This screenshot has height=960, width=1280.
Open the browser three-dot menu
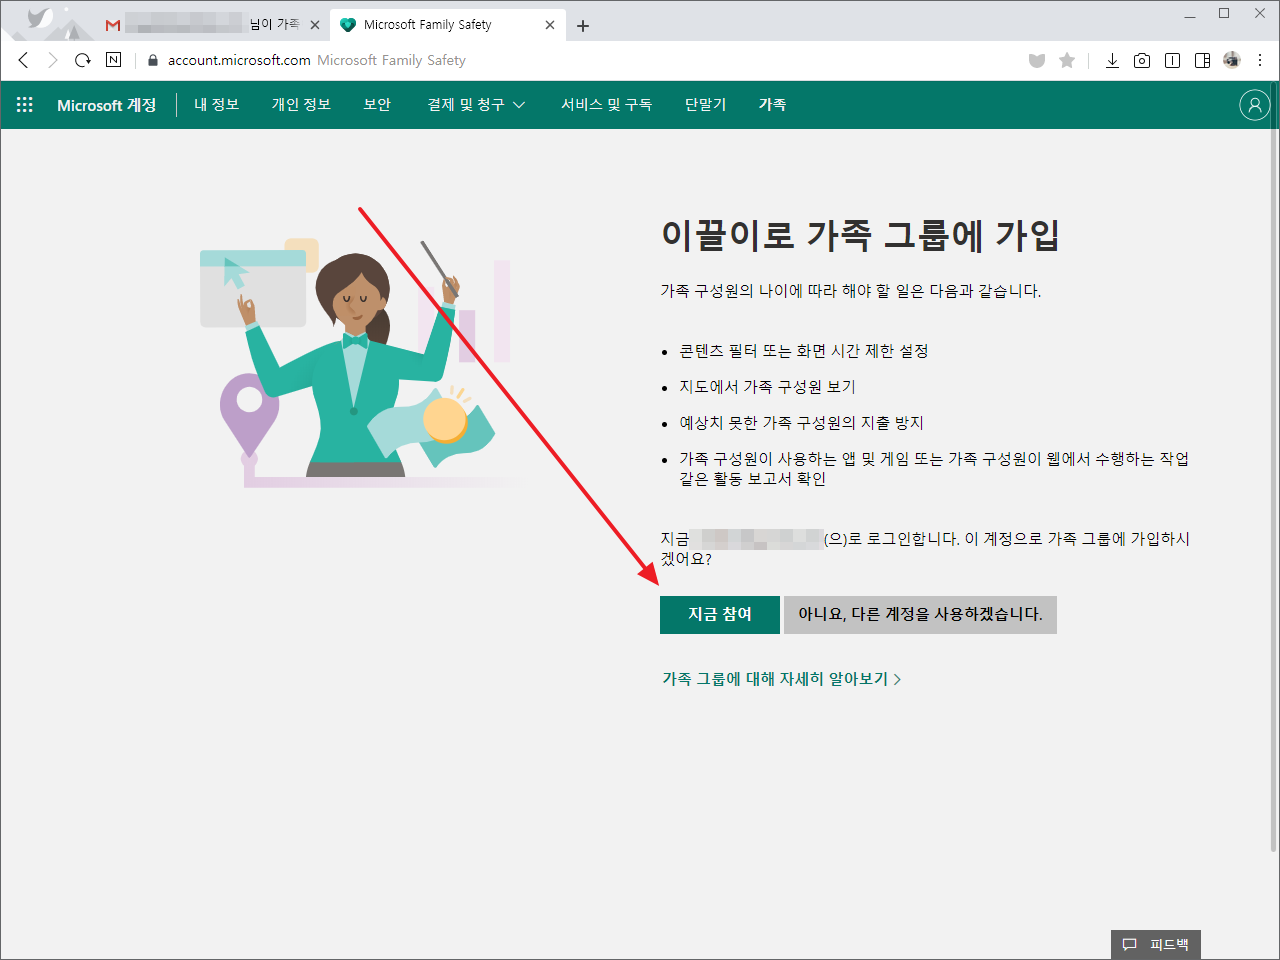pos(1261,60)
